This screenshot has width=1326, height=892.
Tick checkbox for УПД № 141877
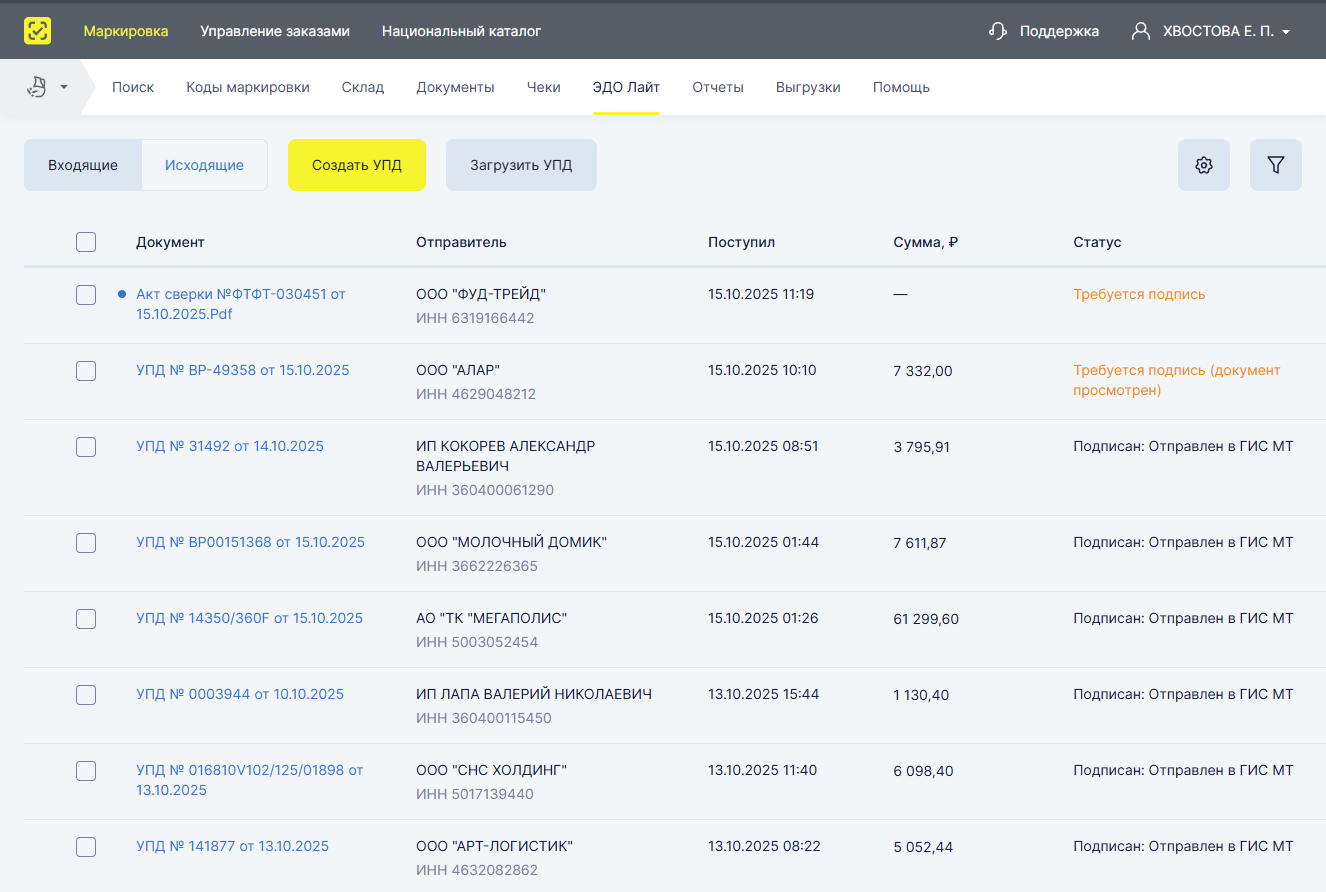(x=86, y=847)
